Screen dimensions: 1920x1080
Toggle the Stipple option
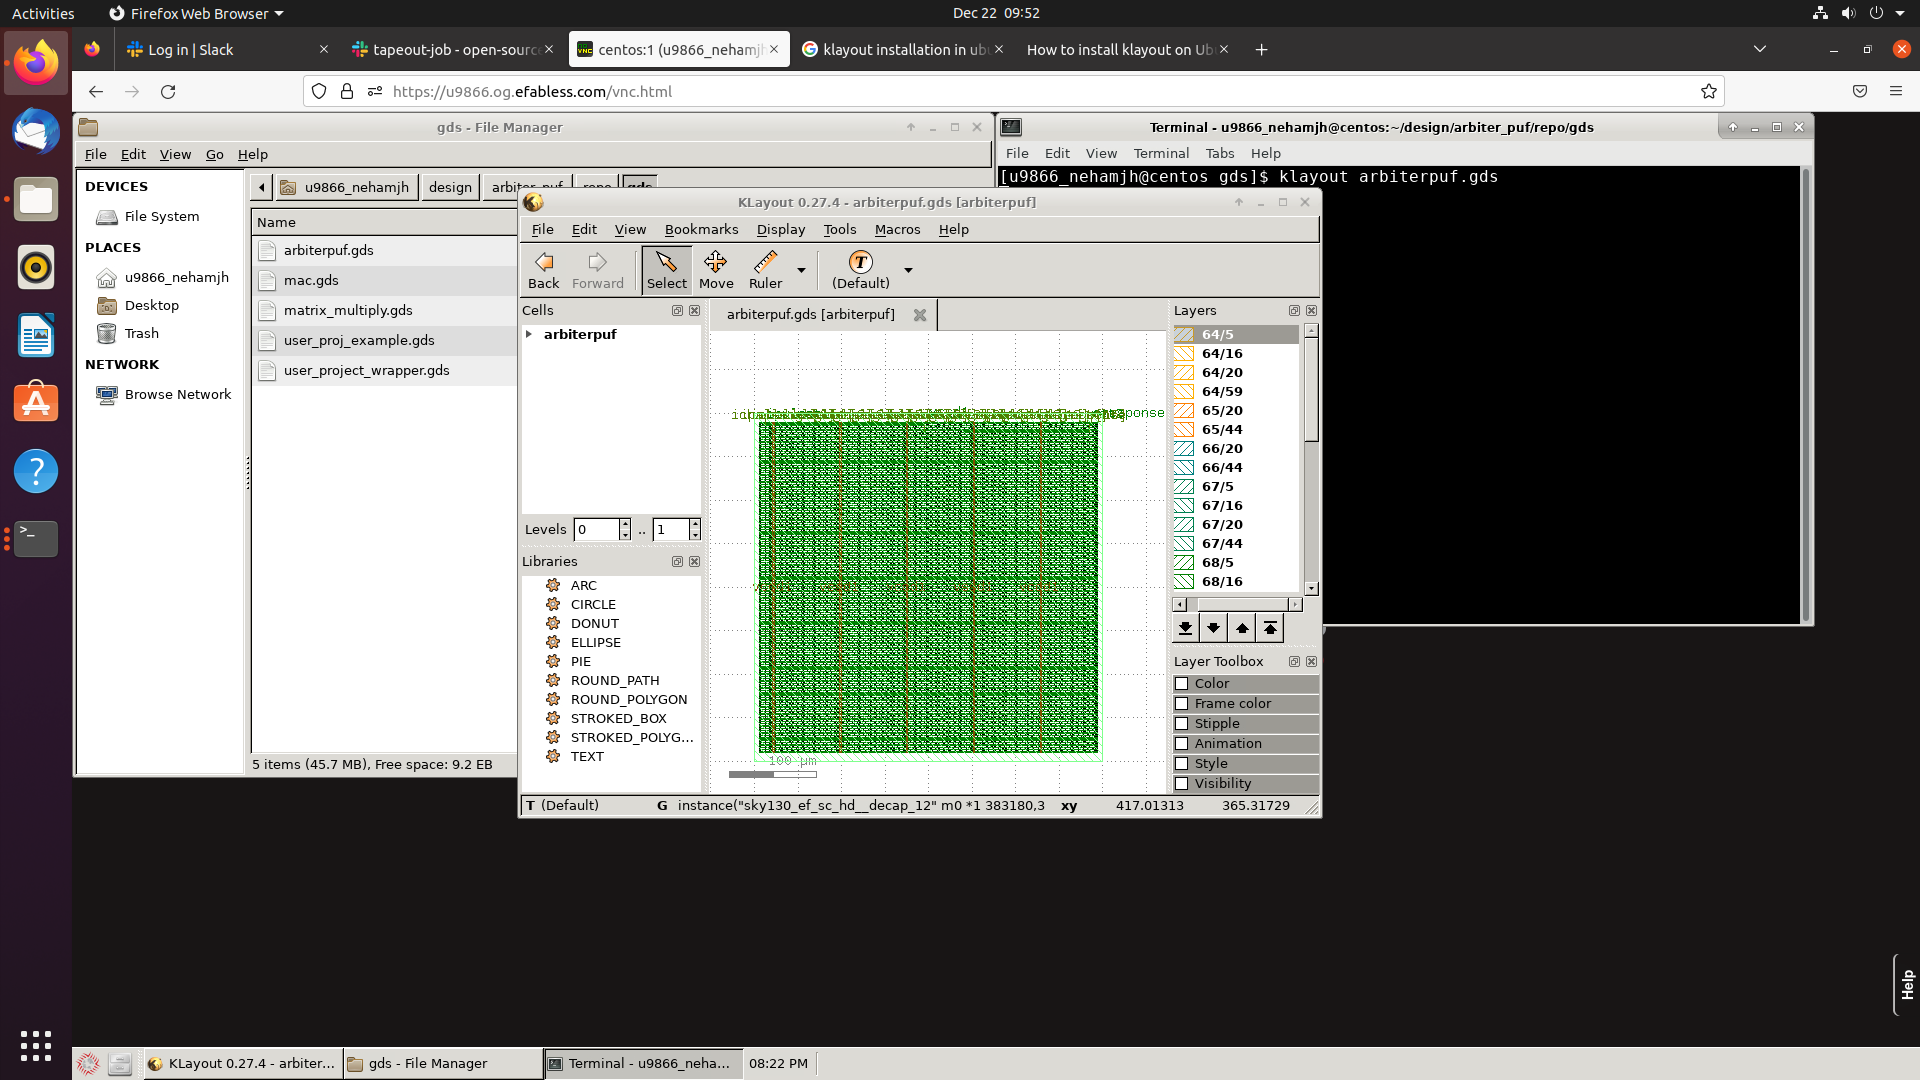pyautogui.click(x=1183, y=723)
